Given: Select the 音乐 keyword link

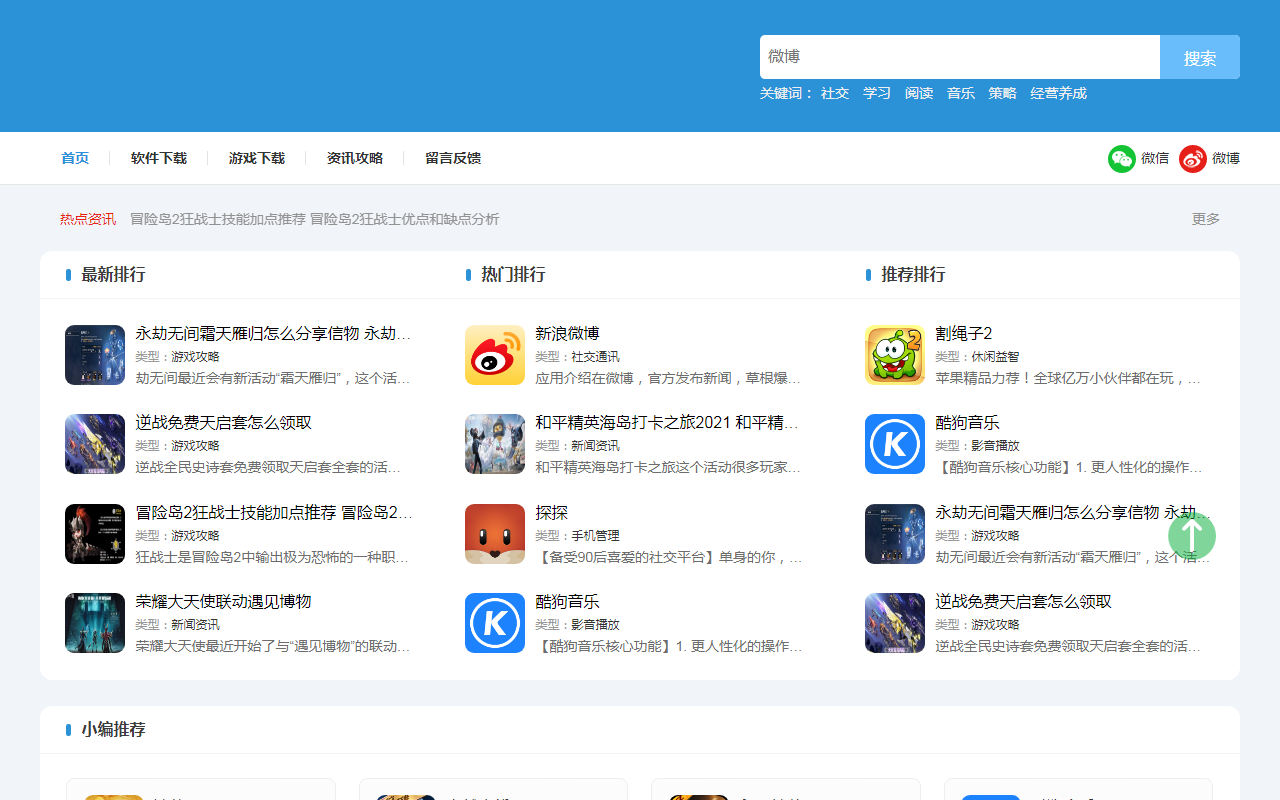Looking at the screenshot, I should pos(961,93).
